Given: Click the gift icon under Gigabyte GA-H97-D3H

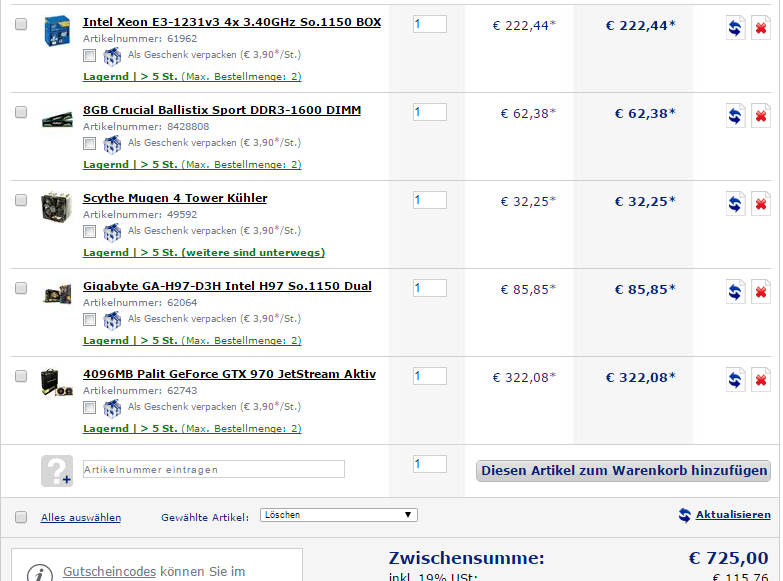Looking at the screenshot, I should [112, 320].
